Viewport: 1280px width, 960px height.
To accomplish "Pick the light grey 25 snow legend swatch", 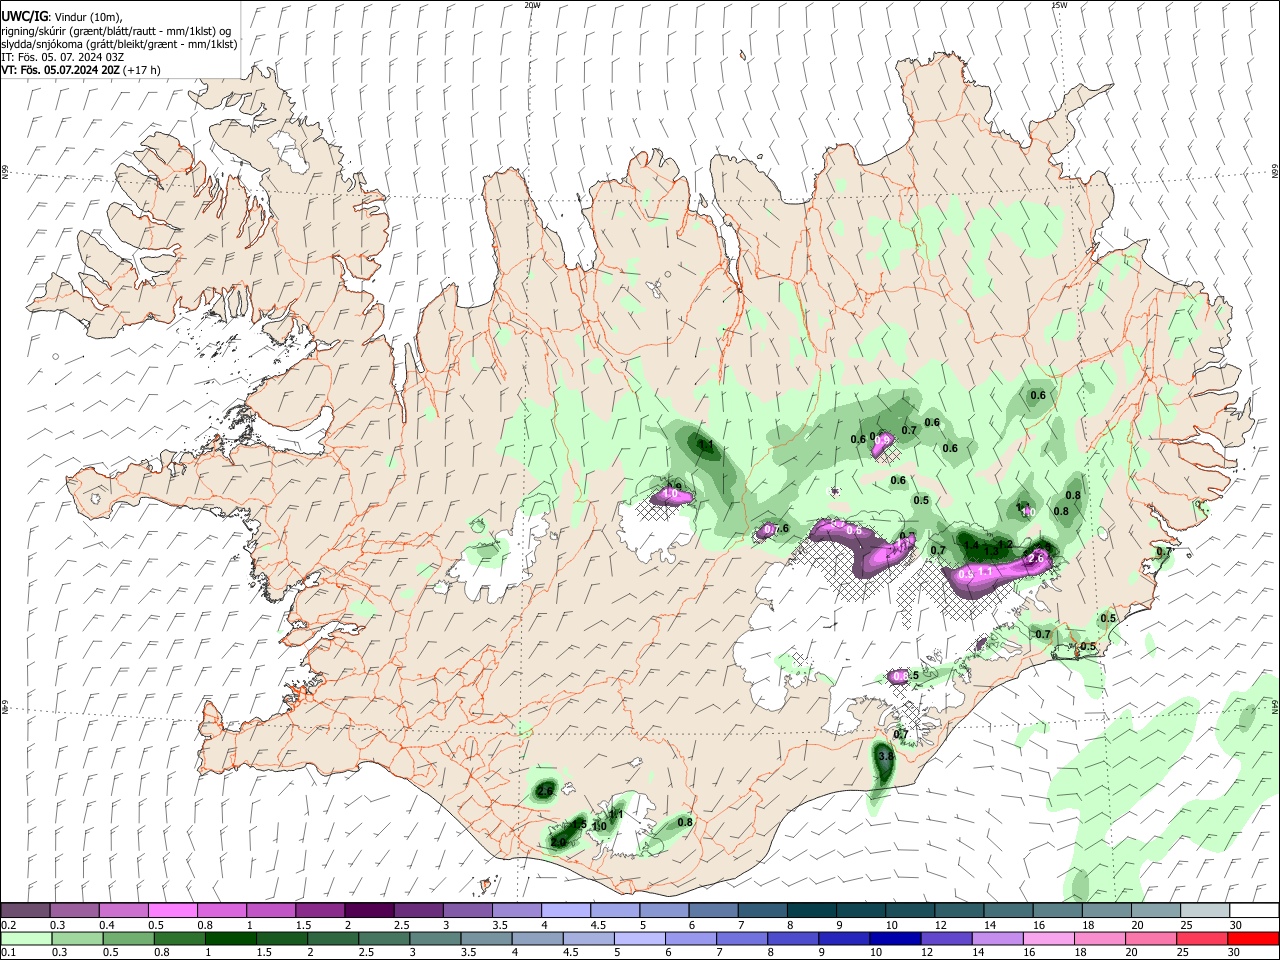I will coord(1206,911).
